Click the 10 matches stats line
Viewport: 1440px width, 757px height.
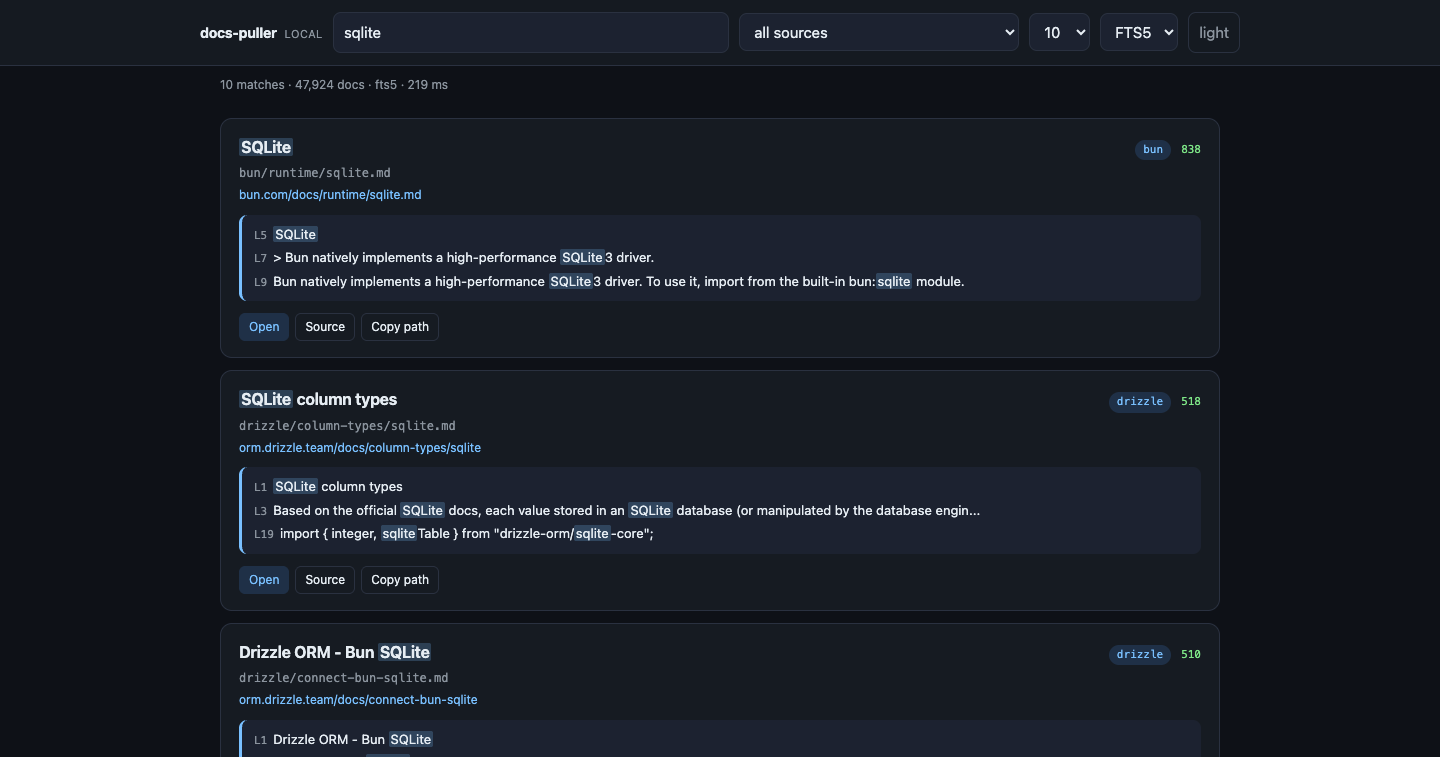tap(334, 85)
